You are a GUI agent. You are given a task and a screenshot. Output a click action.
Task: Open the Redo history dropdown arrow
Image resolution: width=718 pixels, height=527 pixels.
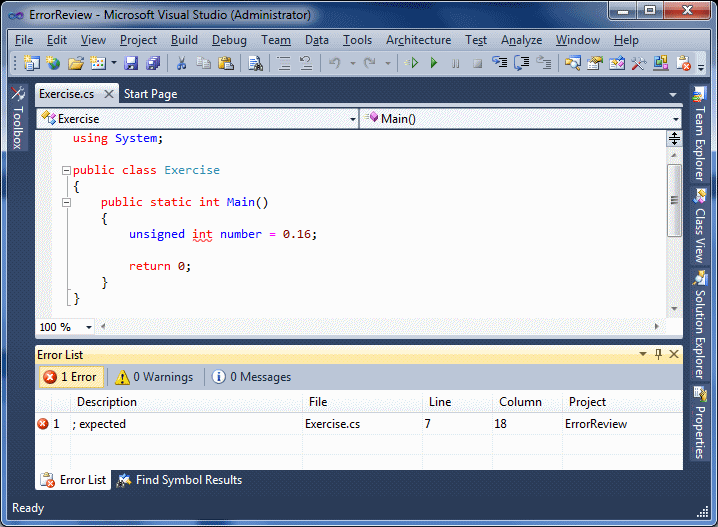tap(387, 63)
